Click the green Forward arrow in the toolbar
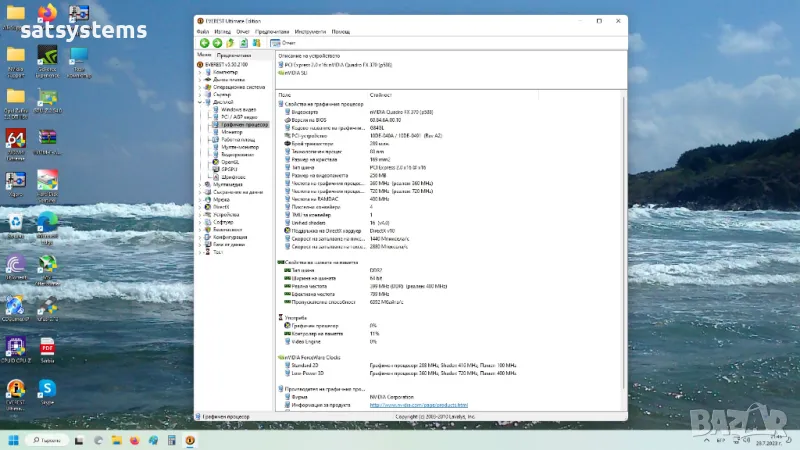This screenshot has width=800, height=450. pyautogui.click(x=216, y=43)
